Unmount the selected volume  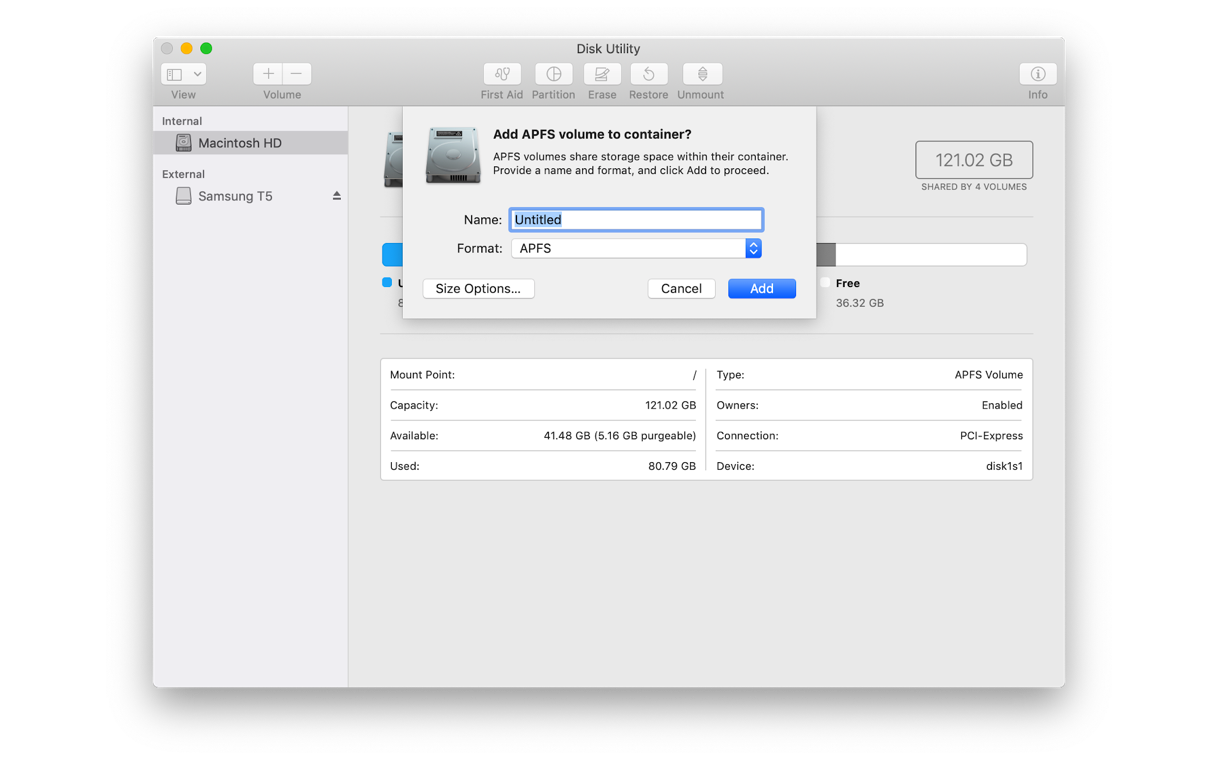point(702,74)
